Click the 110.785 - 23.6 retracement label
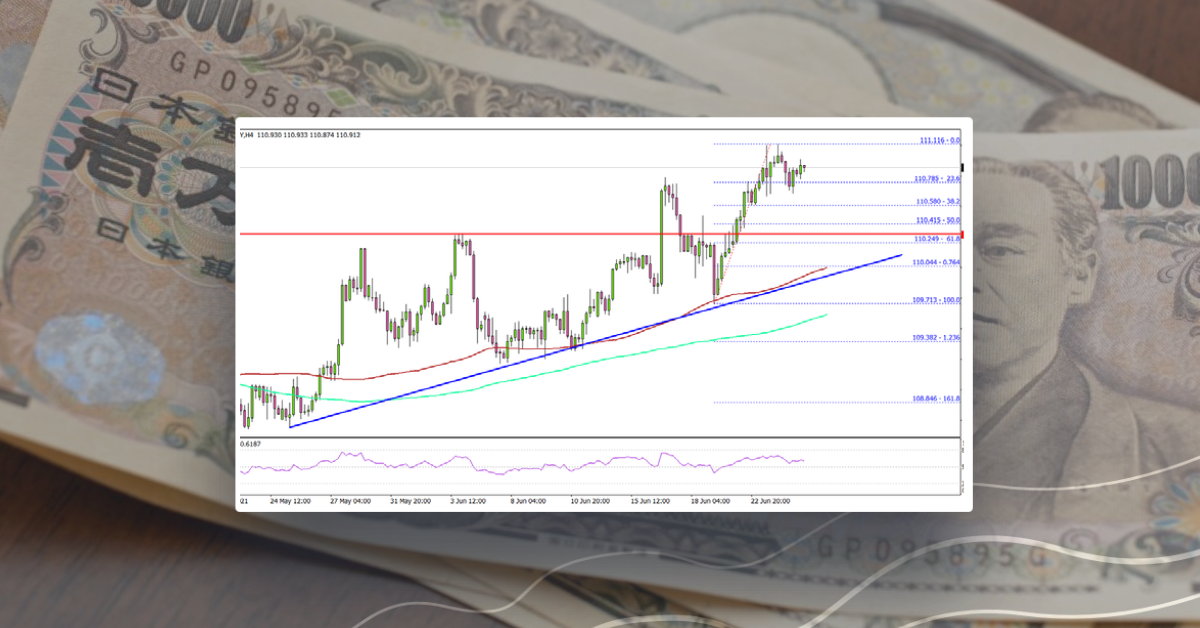1200x628 pixels. pos(935,180)
